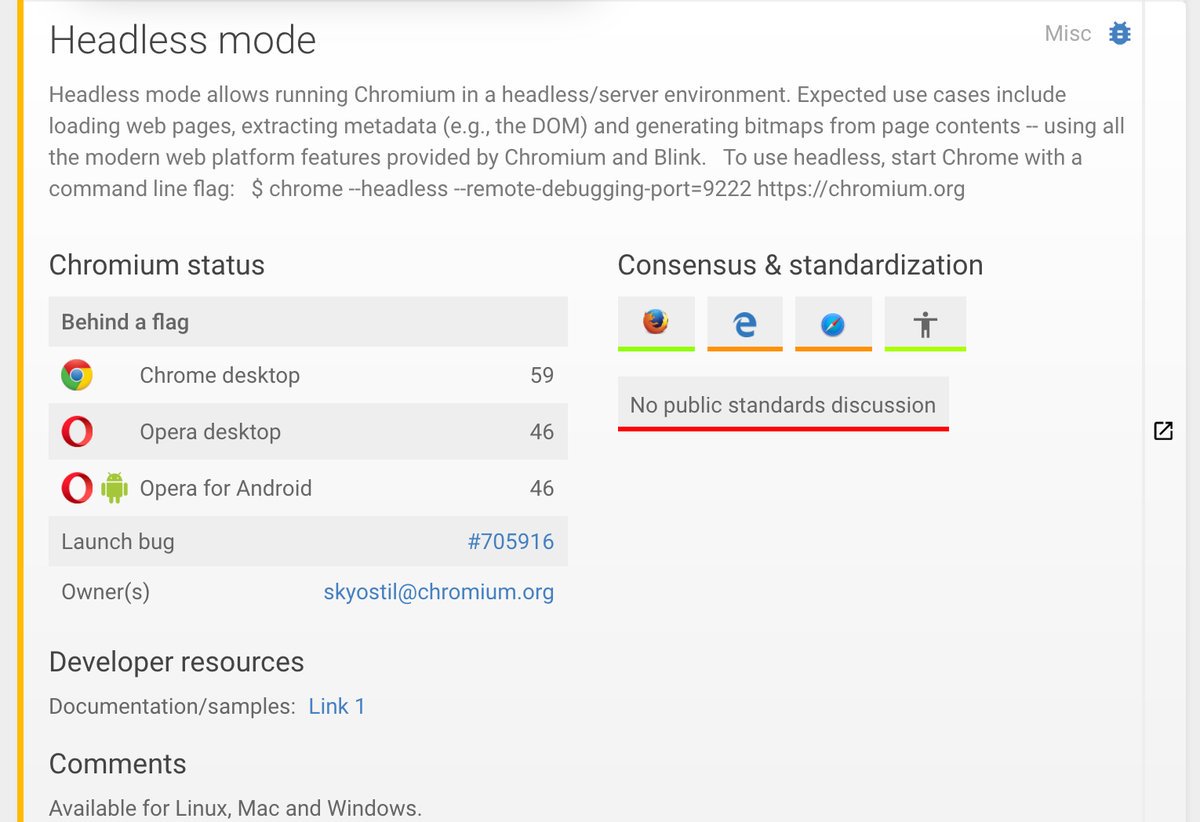Click the Consensus & standardization heading
The height and width of the screenshot is (822, 1200).
click(x=800, y=265)
